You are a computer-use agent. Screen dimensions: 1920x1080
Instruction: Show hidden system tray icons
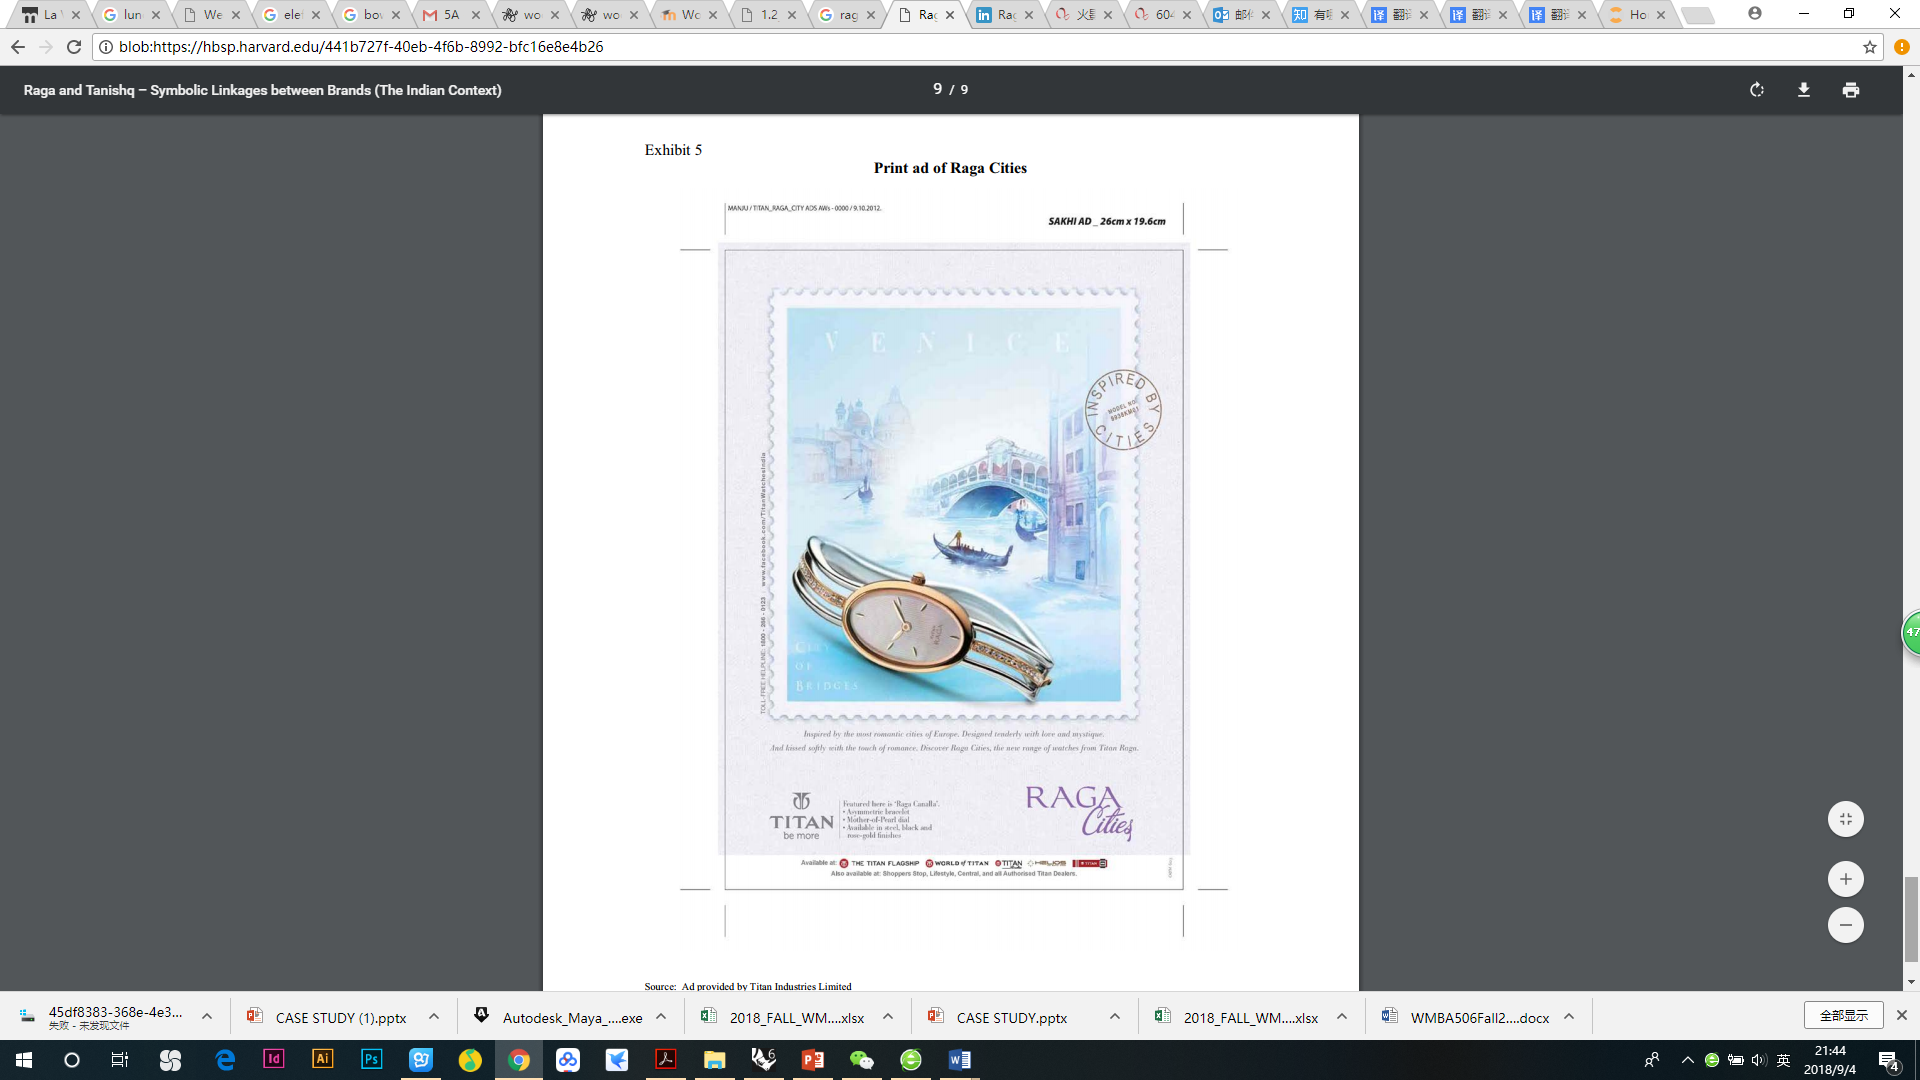(x=1688, y=1060)
